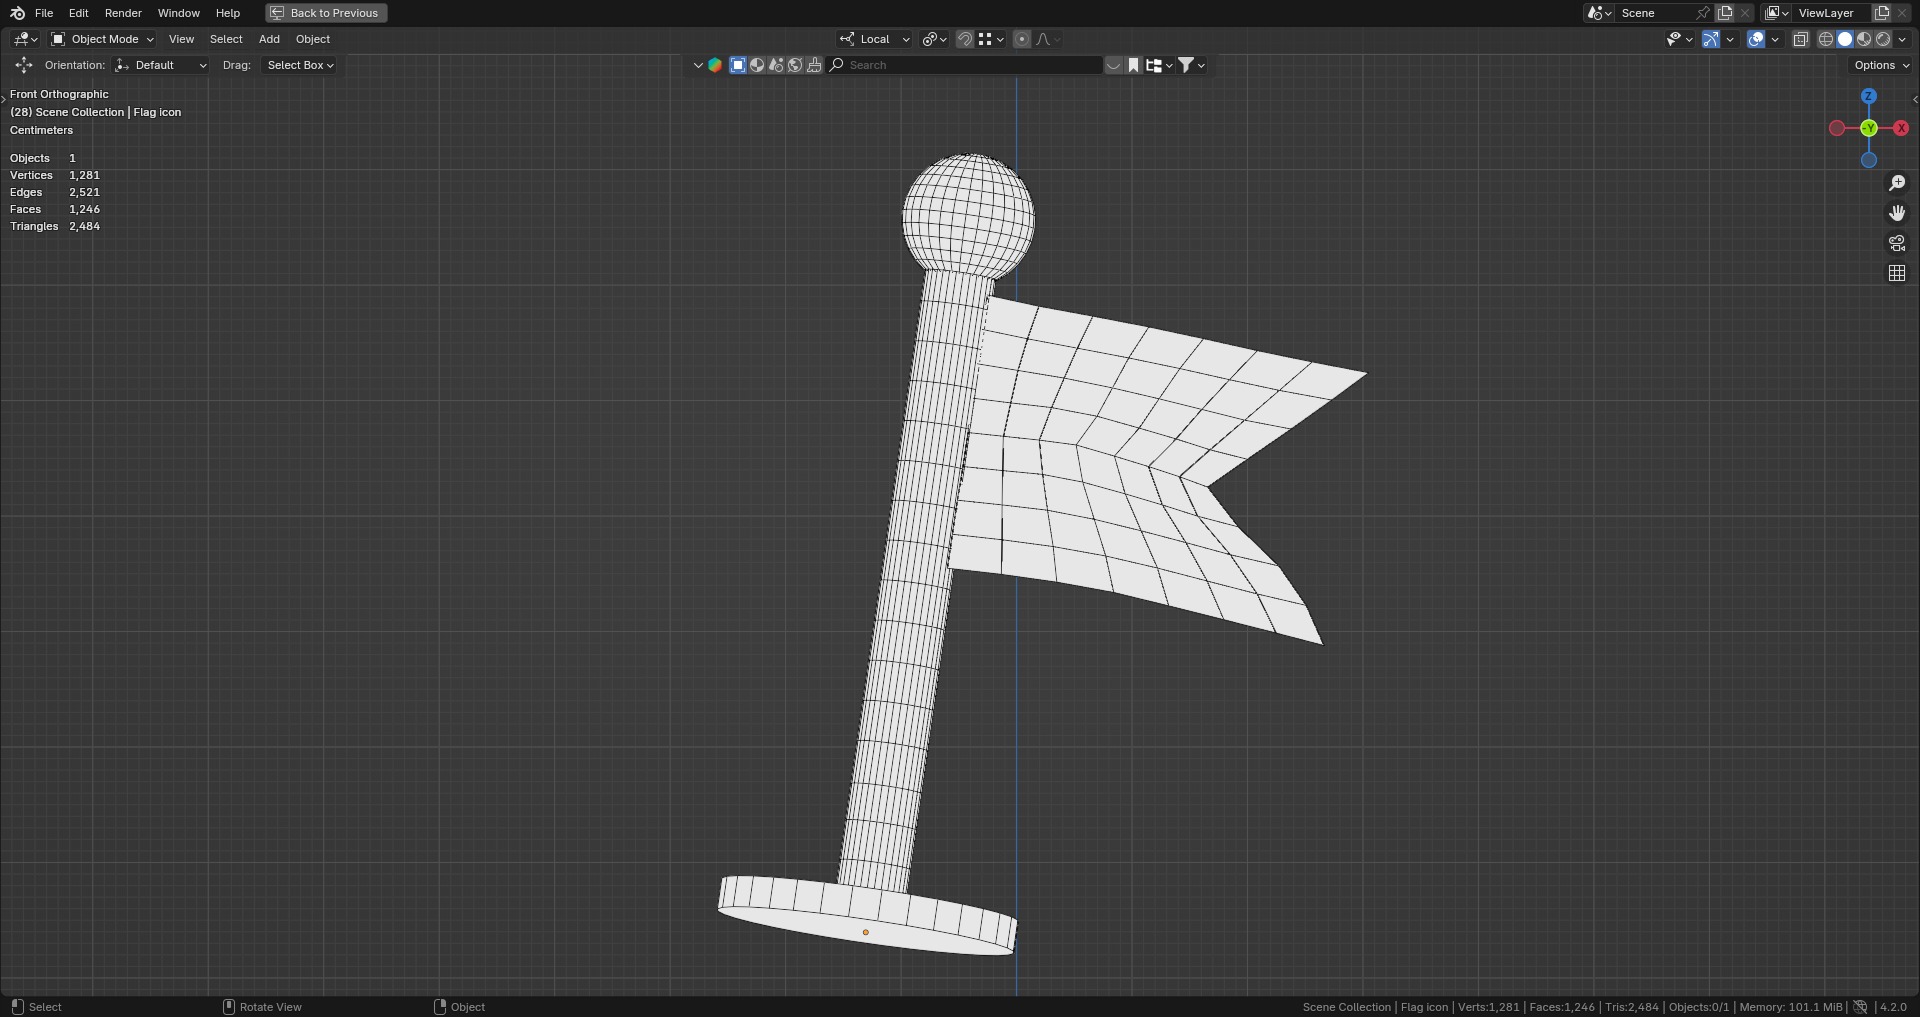Delete the scene with X button
The height and width of the screenshot is (1017, 1920).
pyautogui.click(x=1745, y=13)
